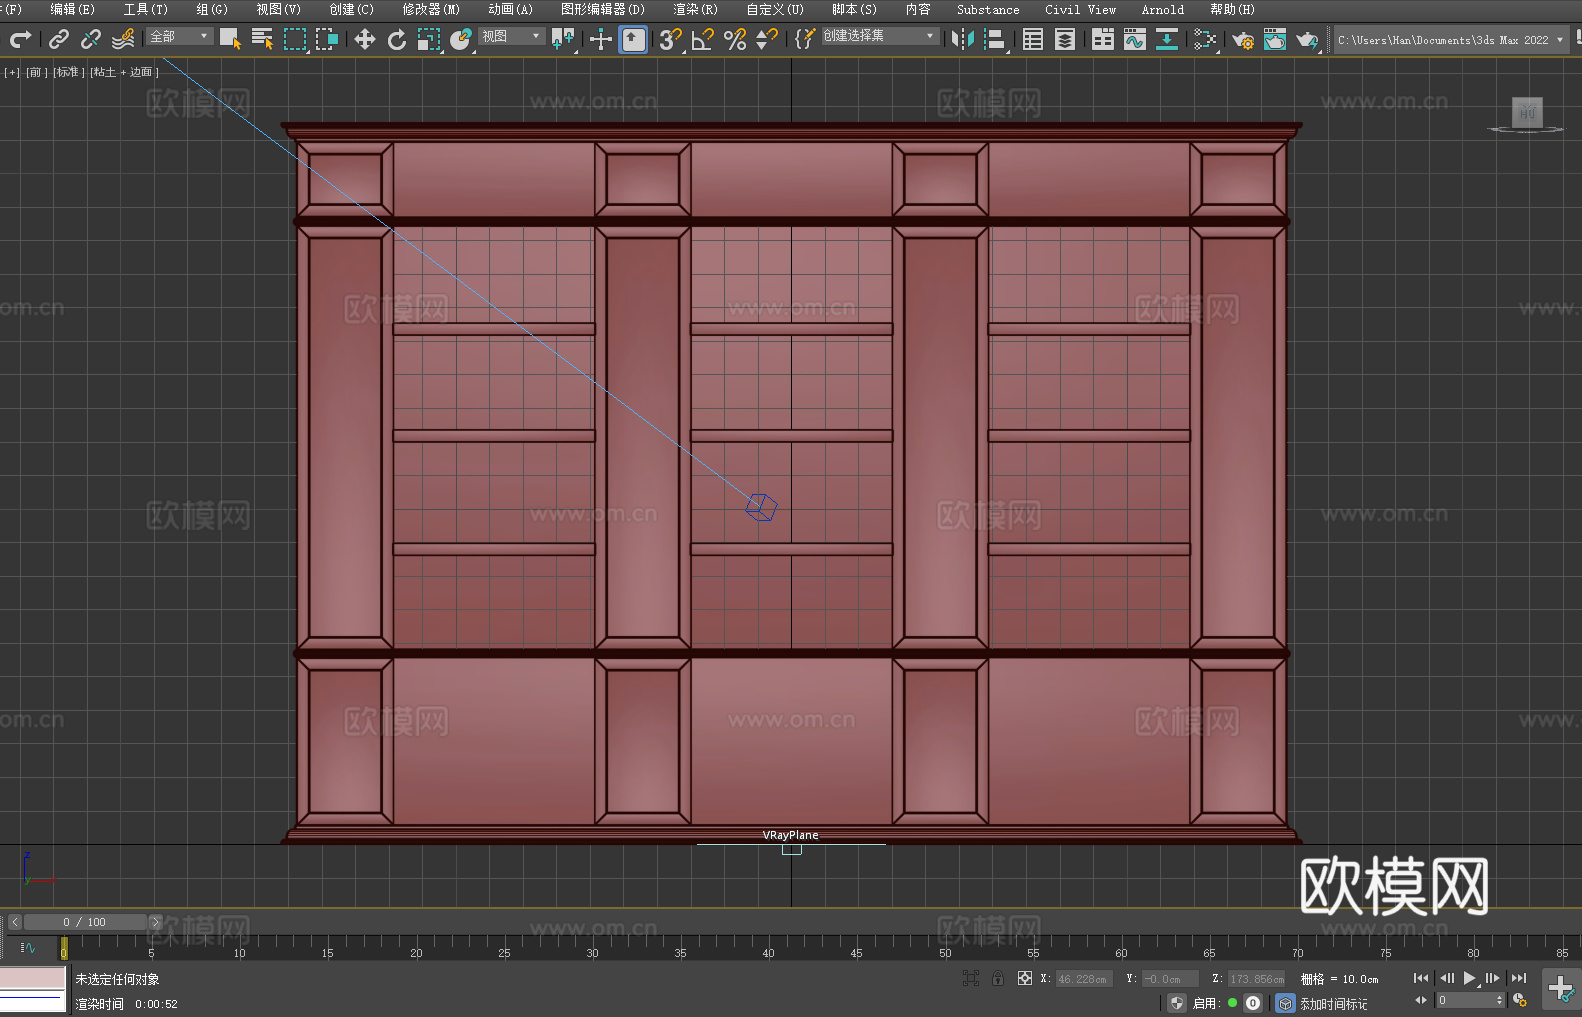Open the selection filter 全部 dropdown
The image size is (1582, 1017).
pyautogui.click(x=179, y=36)
